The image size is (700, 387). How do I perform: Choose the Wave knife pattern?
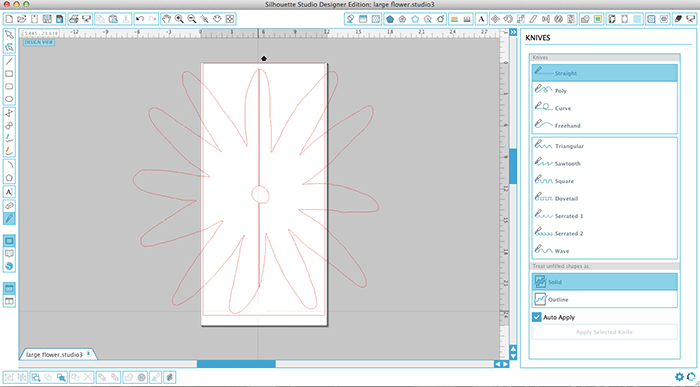(x=604, y=250)
